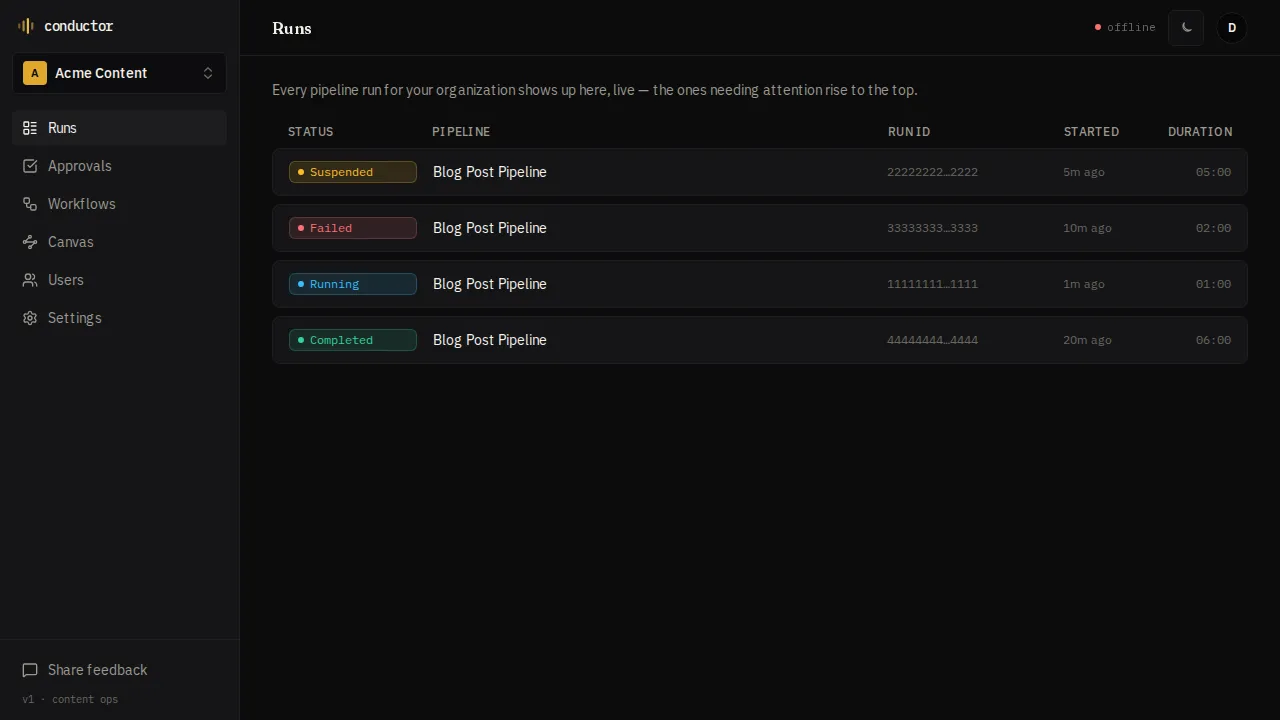Open the Blog Post Pipeline failed run
Screen dimensions: 1280x720
pos(760,228)
